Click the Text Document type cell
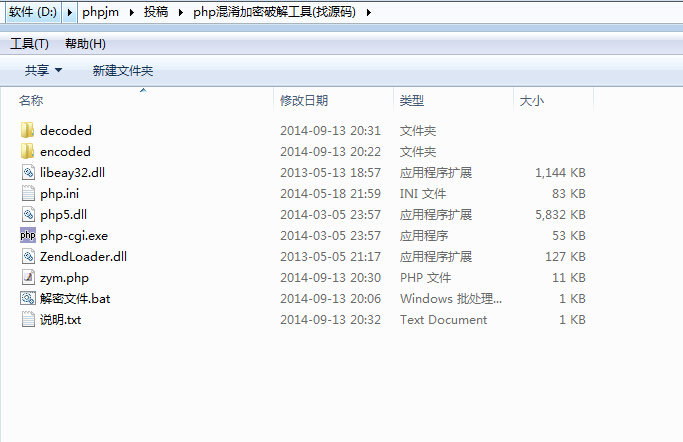Image resolution: width=683 pixels, height=442 pixels. click(x=443, y=319)
